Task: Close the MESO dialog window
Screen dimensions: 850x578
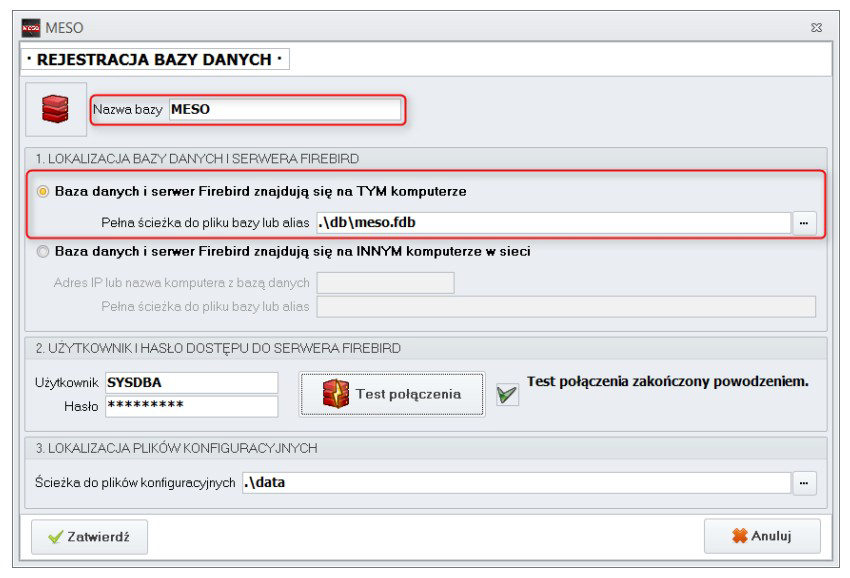Action: tap(816, 28)
